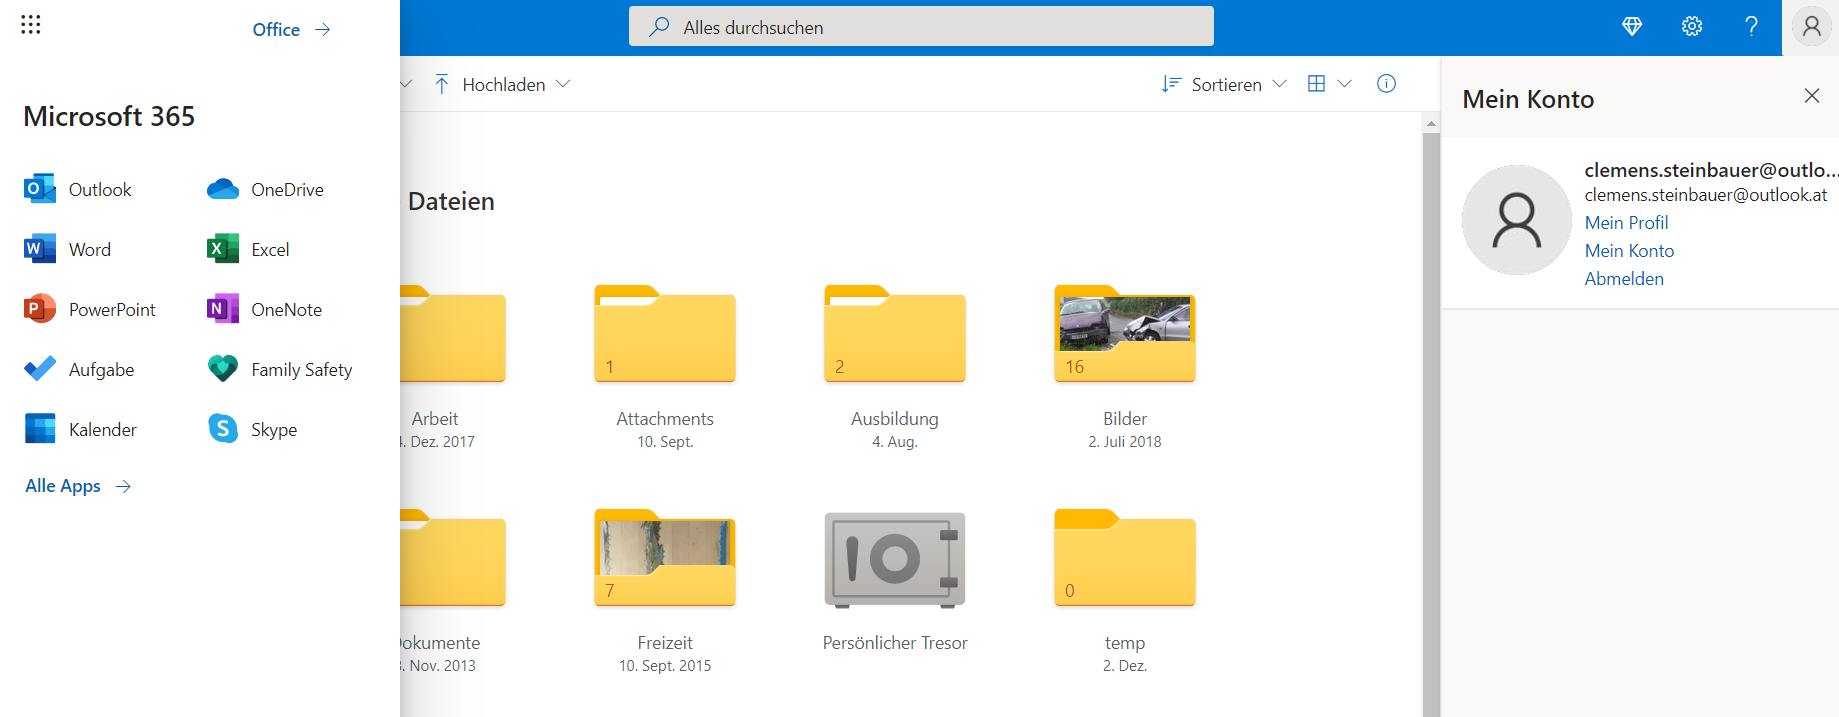Click the Bilder folder name label
The image size is (1839, 717).
(x=1125, y=419)
